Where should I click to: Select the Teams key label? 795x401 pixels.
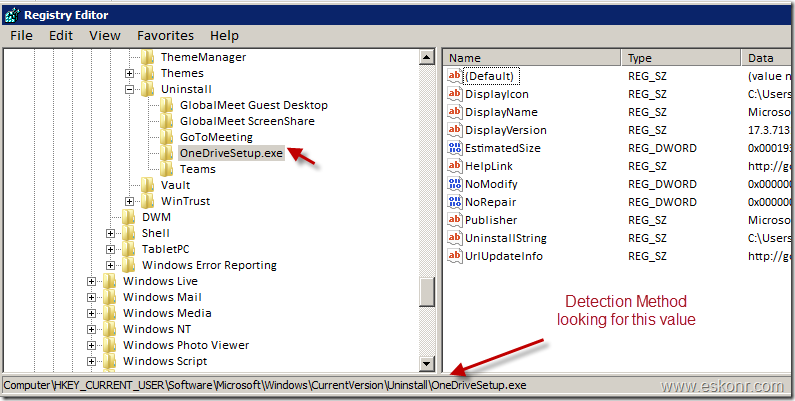click(198, 169)
